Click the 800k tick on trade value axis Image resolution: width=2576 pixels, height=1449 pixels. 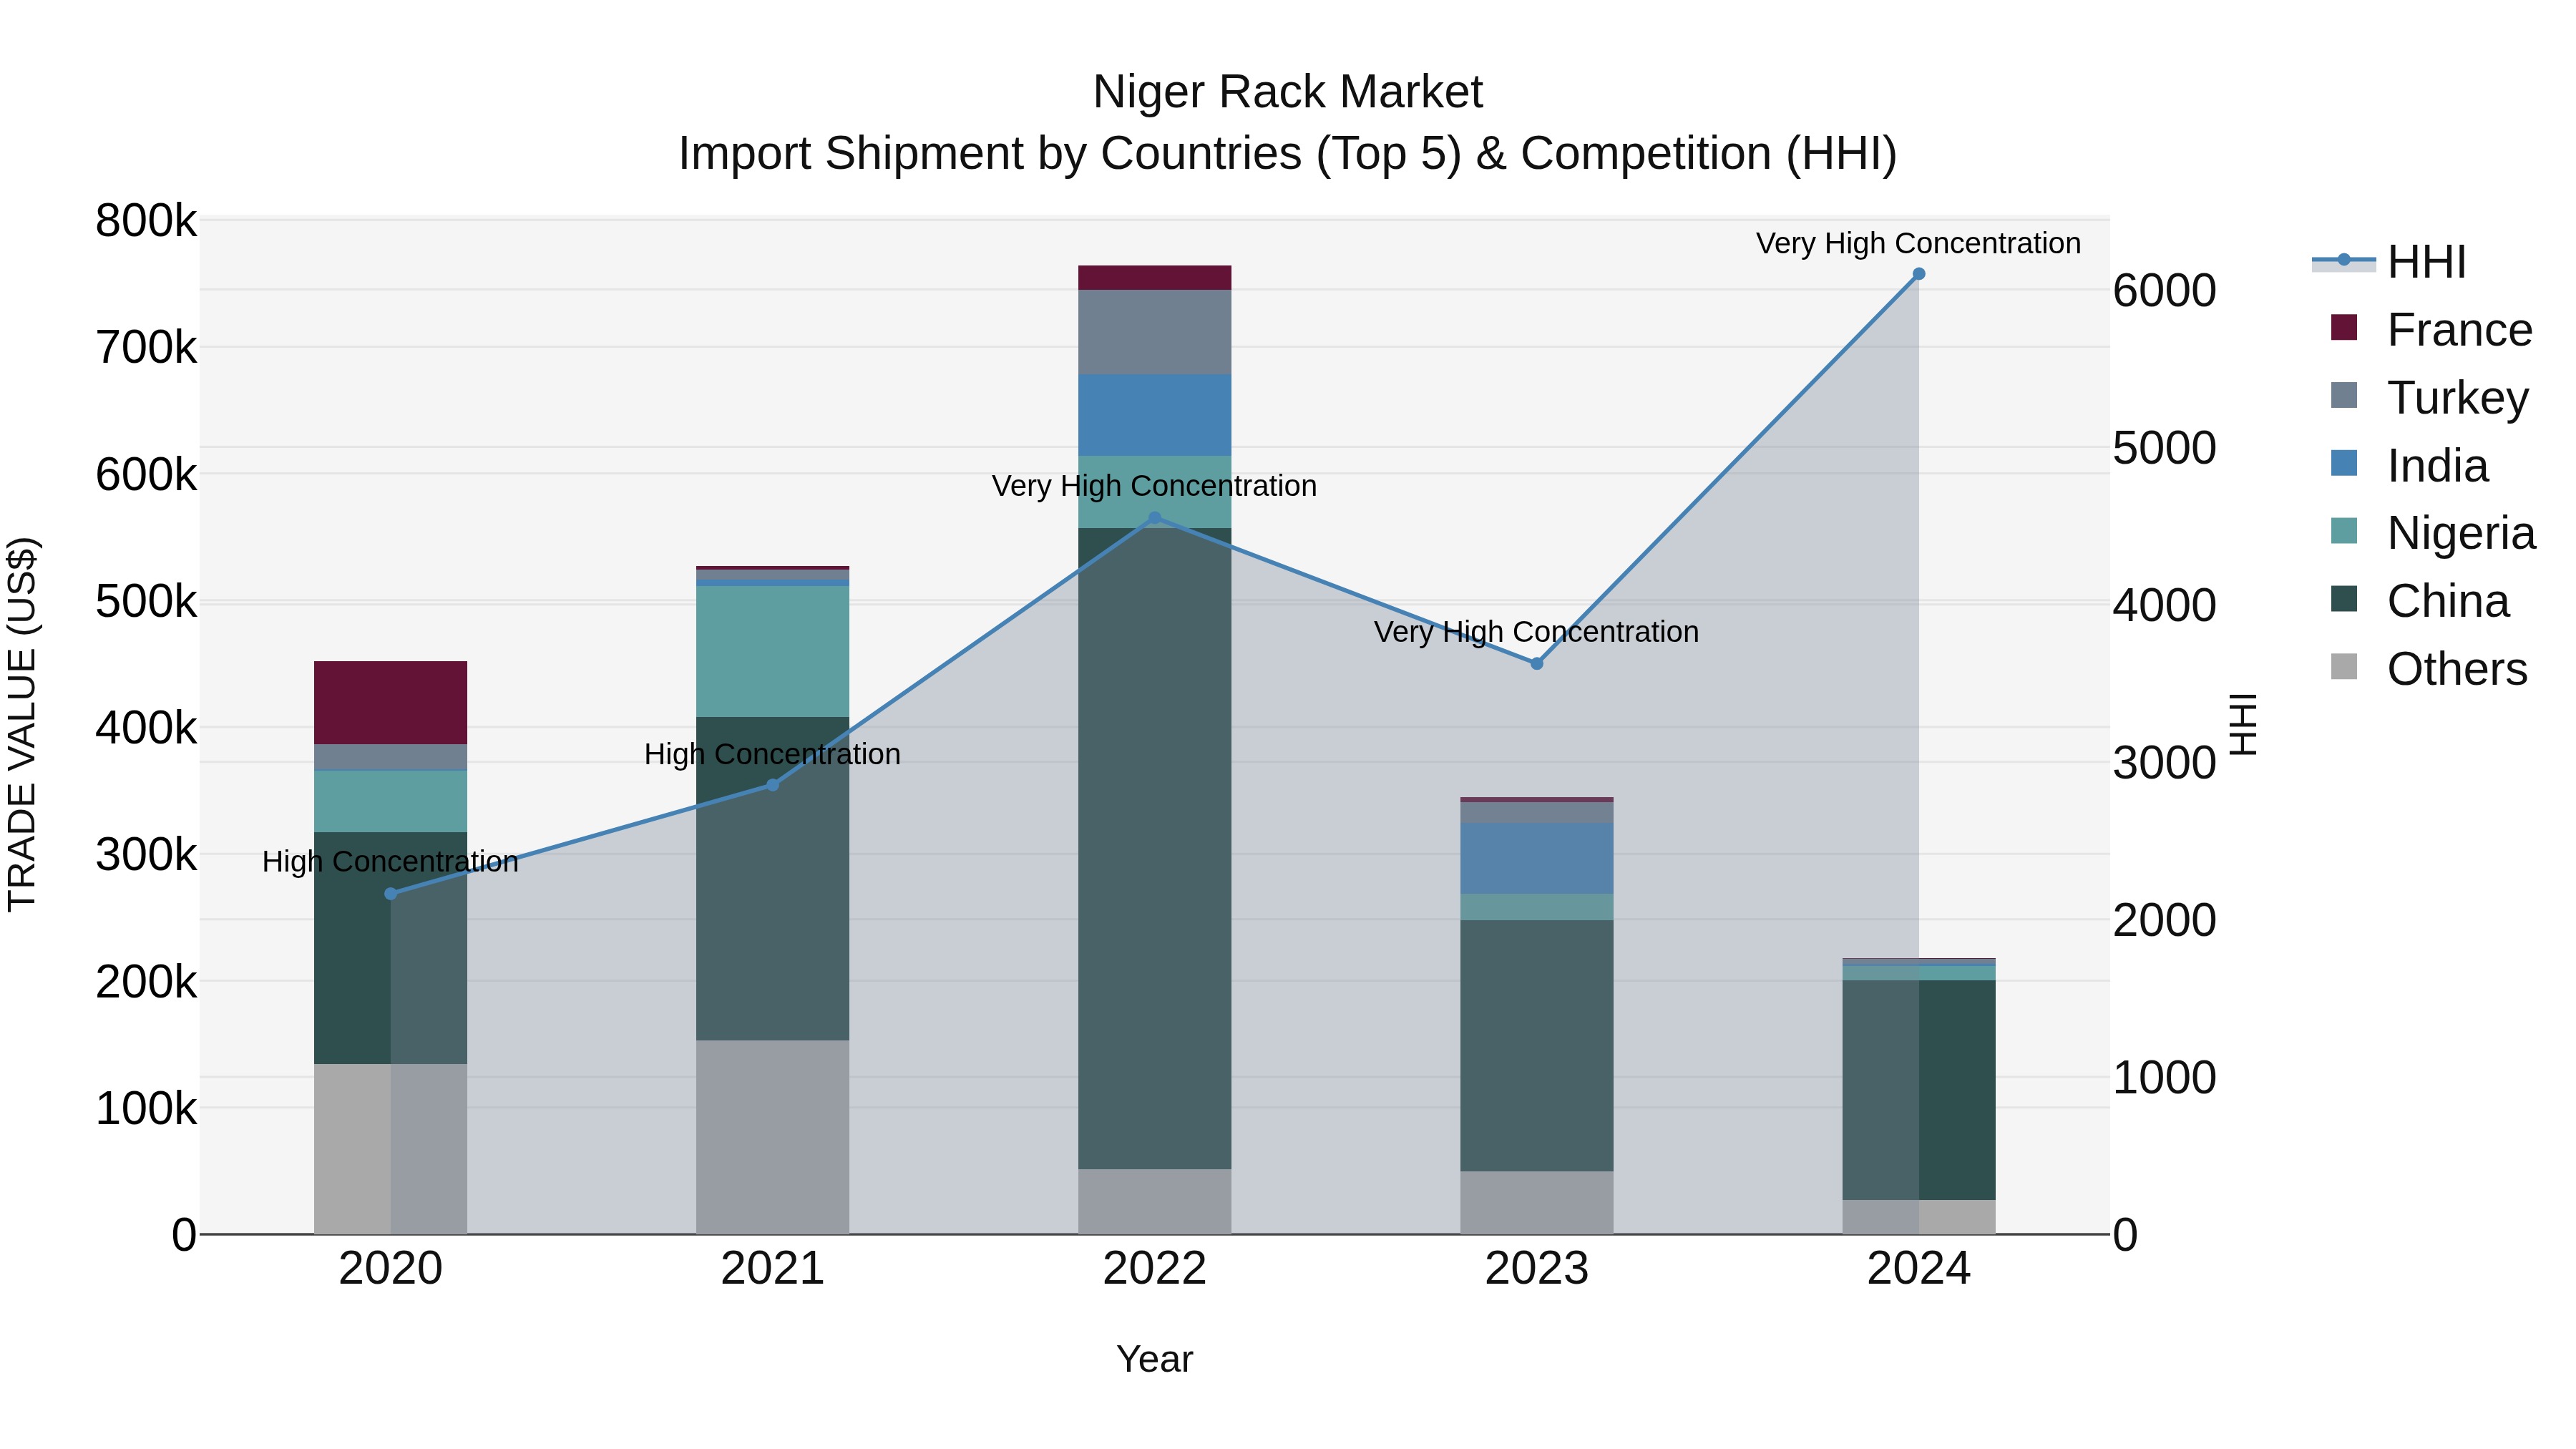click(146, 221)
